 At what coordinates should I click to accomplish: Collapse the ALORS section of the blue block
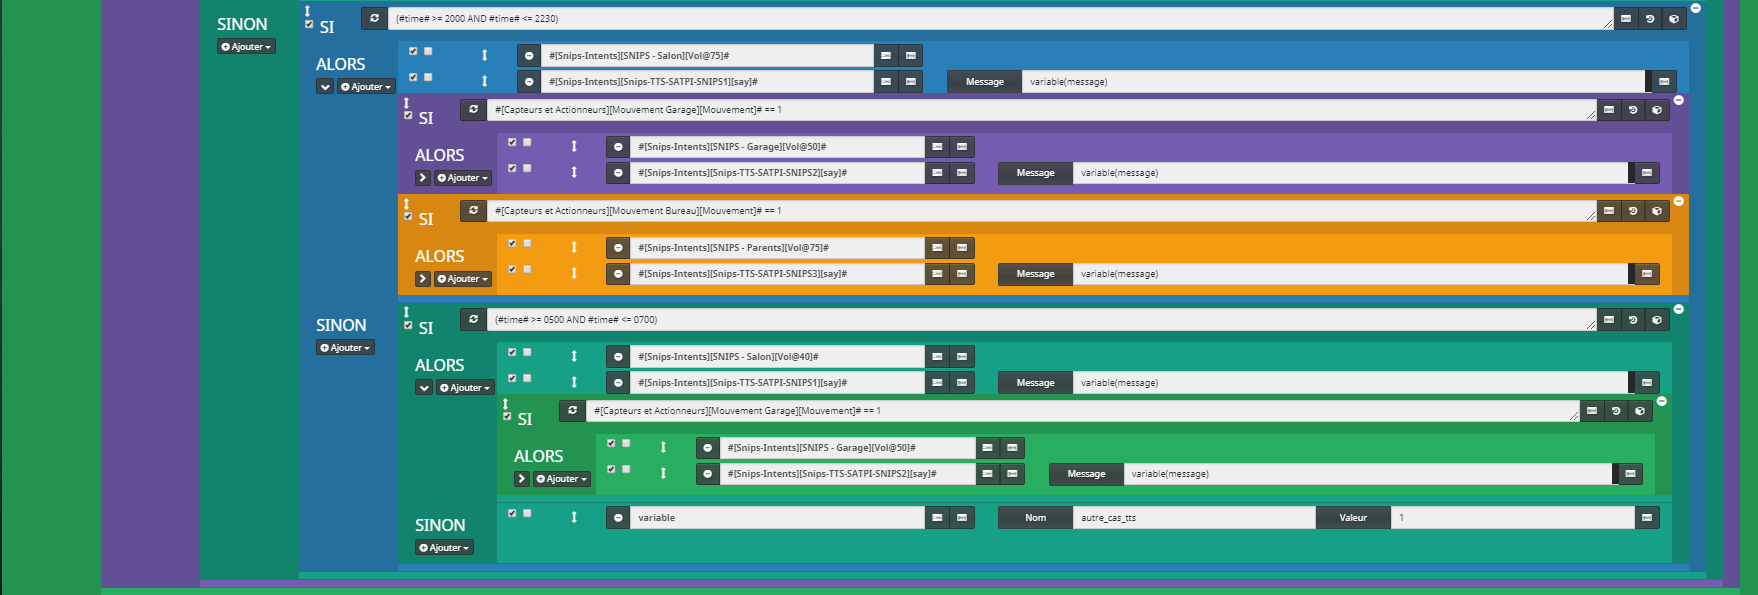[325, 87]
